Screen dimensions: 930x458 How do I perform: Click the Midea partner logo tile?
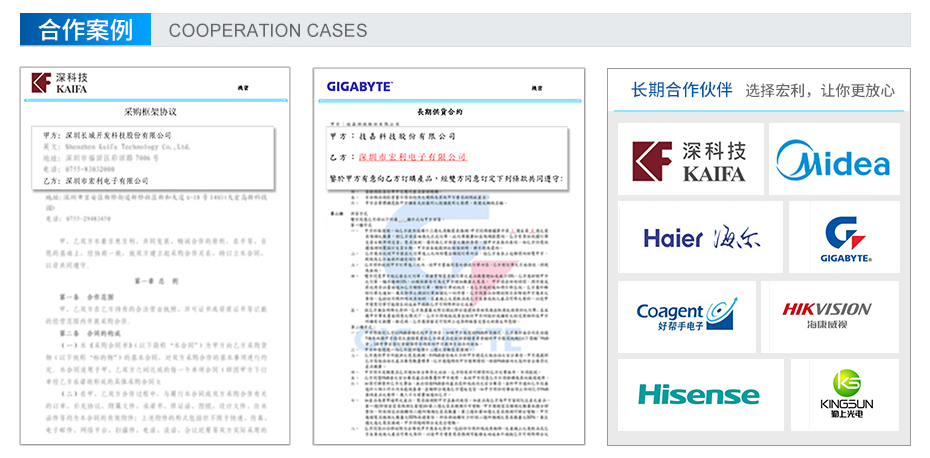click(834, 159)
